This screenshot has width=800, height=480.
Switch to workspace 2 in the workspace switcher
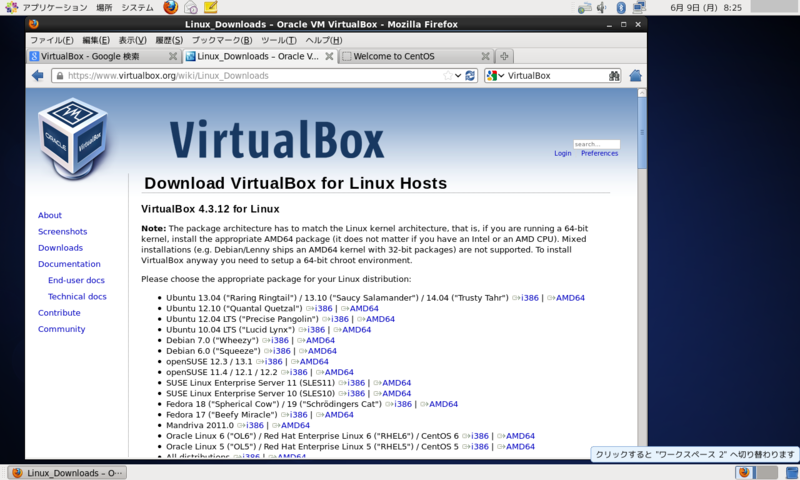pos(767,472)
